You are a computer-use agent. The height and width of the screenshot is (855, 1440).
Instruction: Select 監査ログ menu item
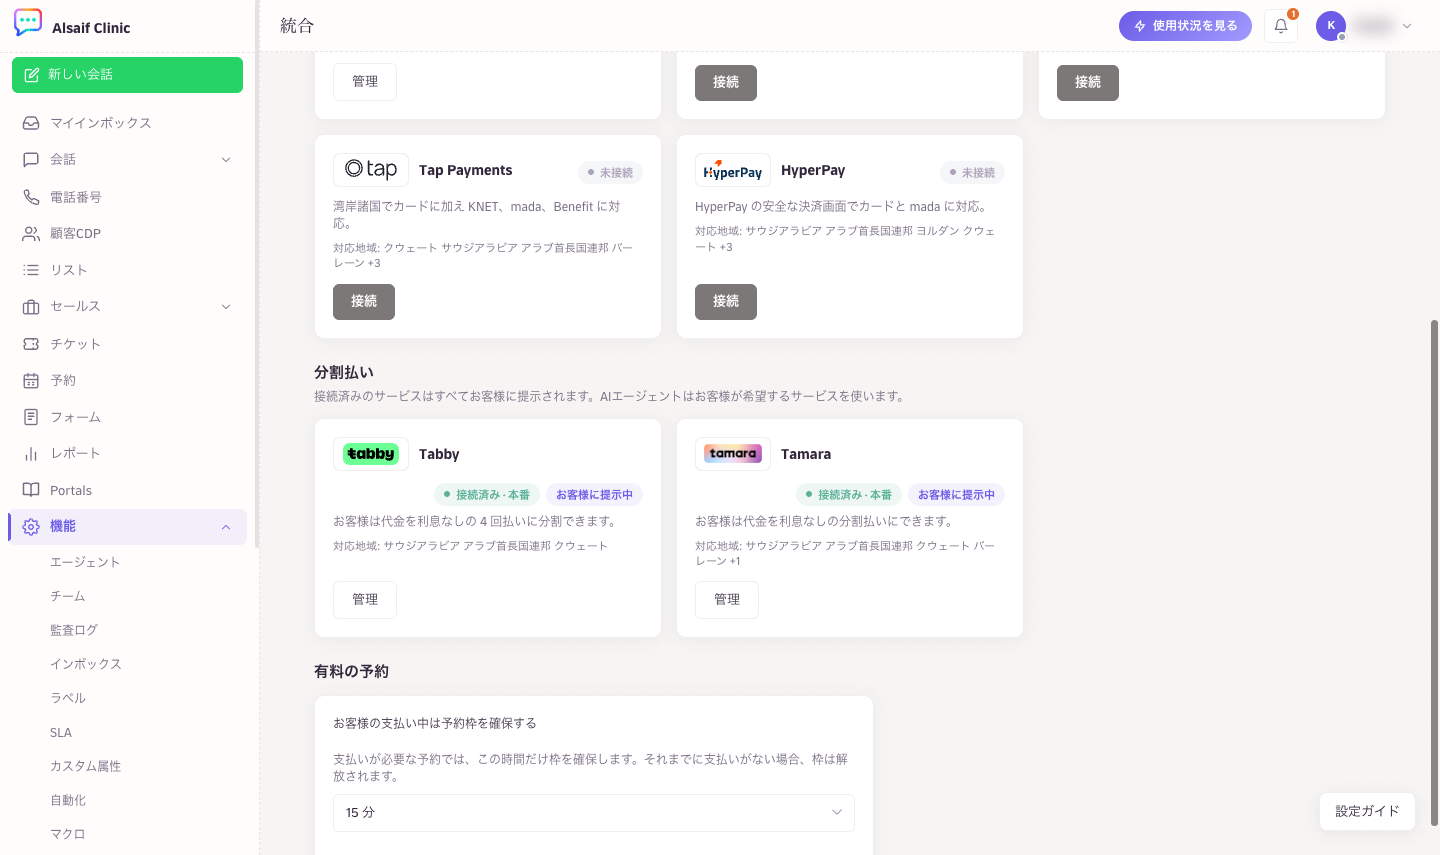click(x=74, y=630)
